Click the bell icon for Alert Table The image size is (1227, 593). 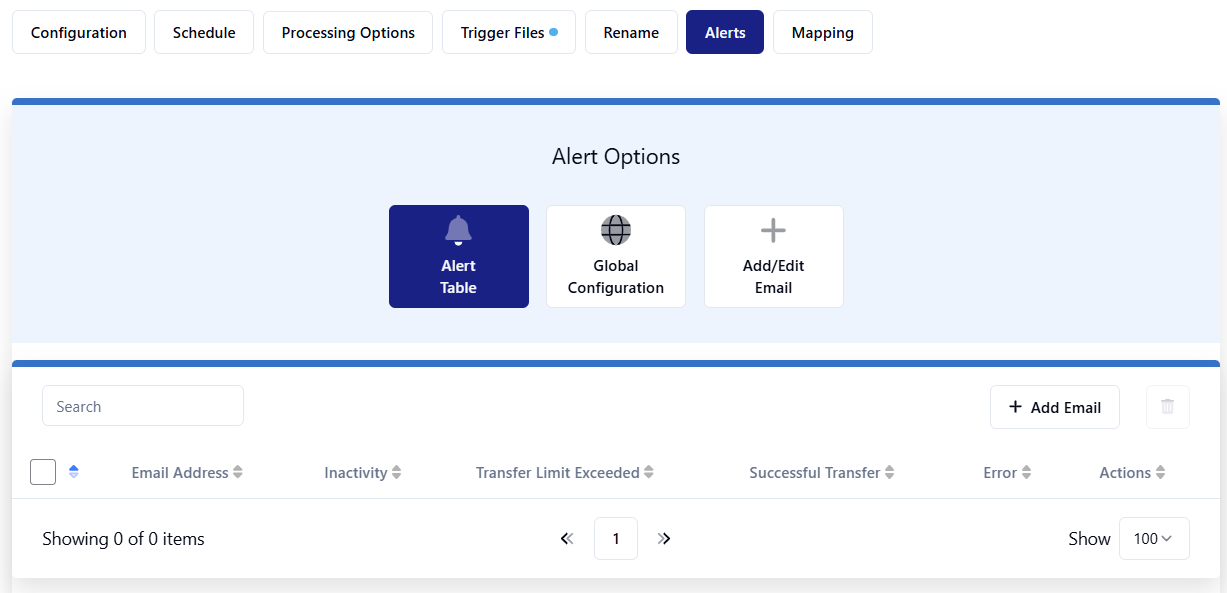(458, 231)
